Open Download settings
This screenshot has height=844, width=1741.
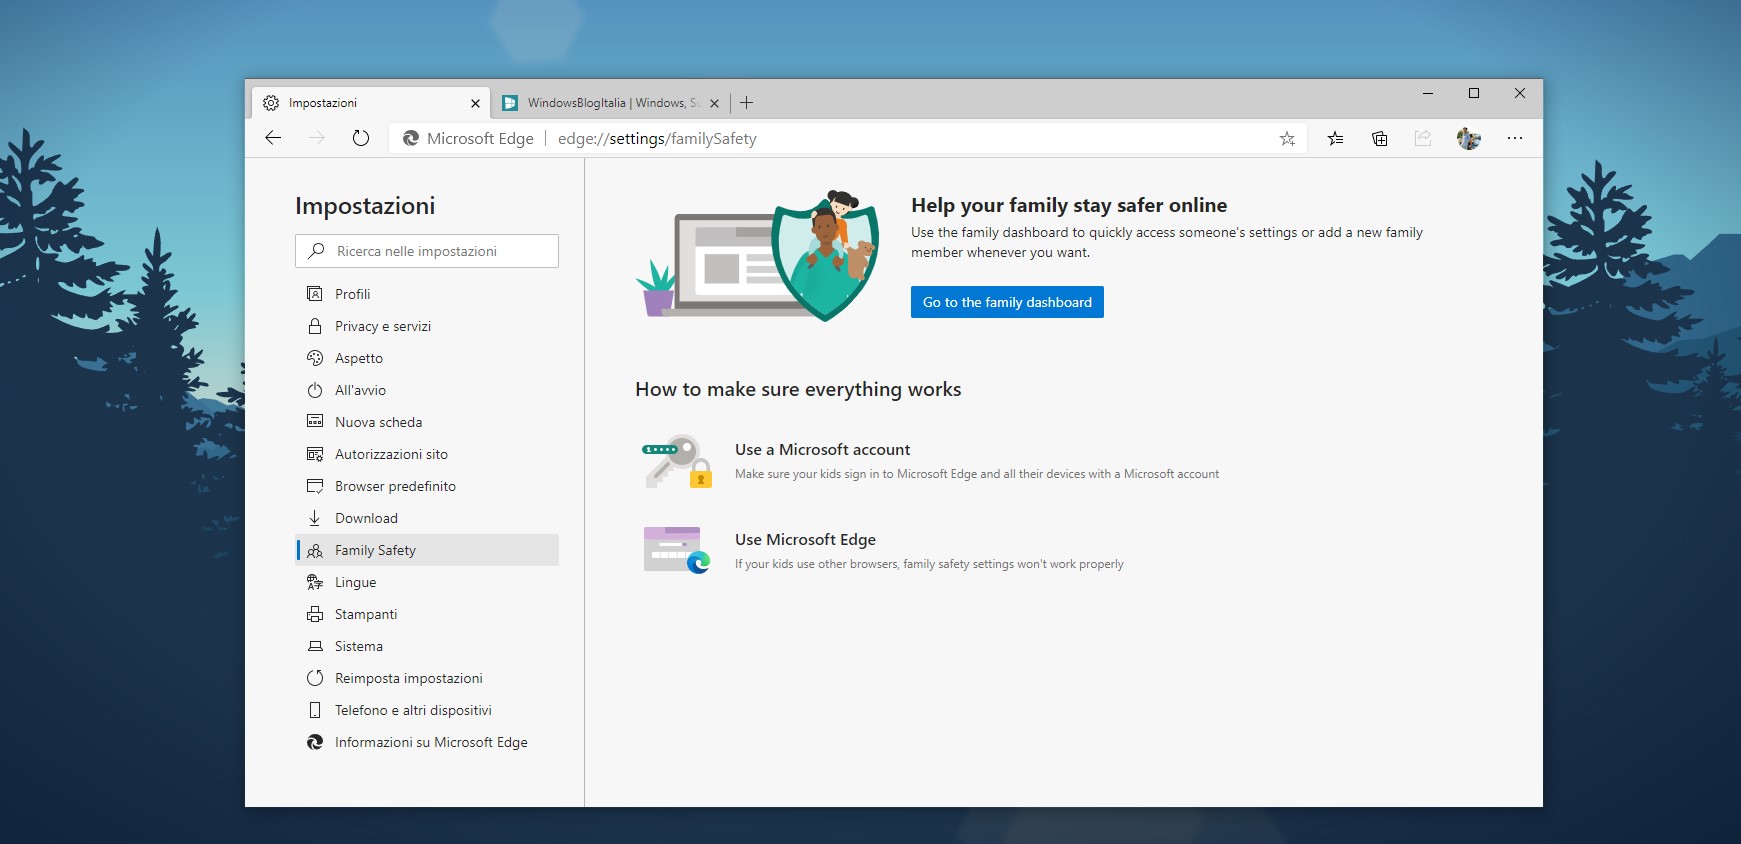tap(427, 518)
